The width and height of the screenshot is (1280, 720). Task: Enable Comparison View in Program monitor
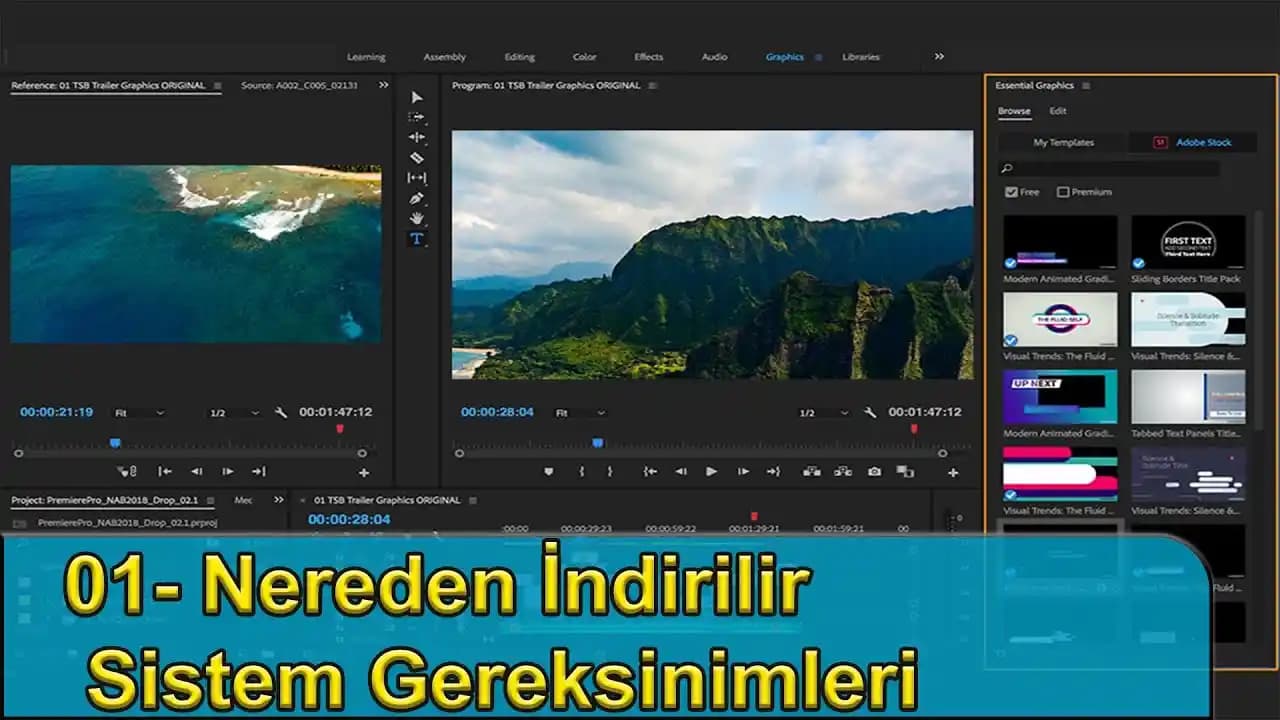(x=903, y=473)
